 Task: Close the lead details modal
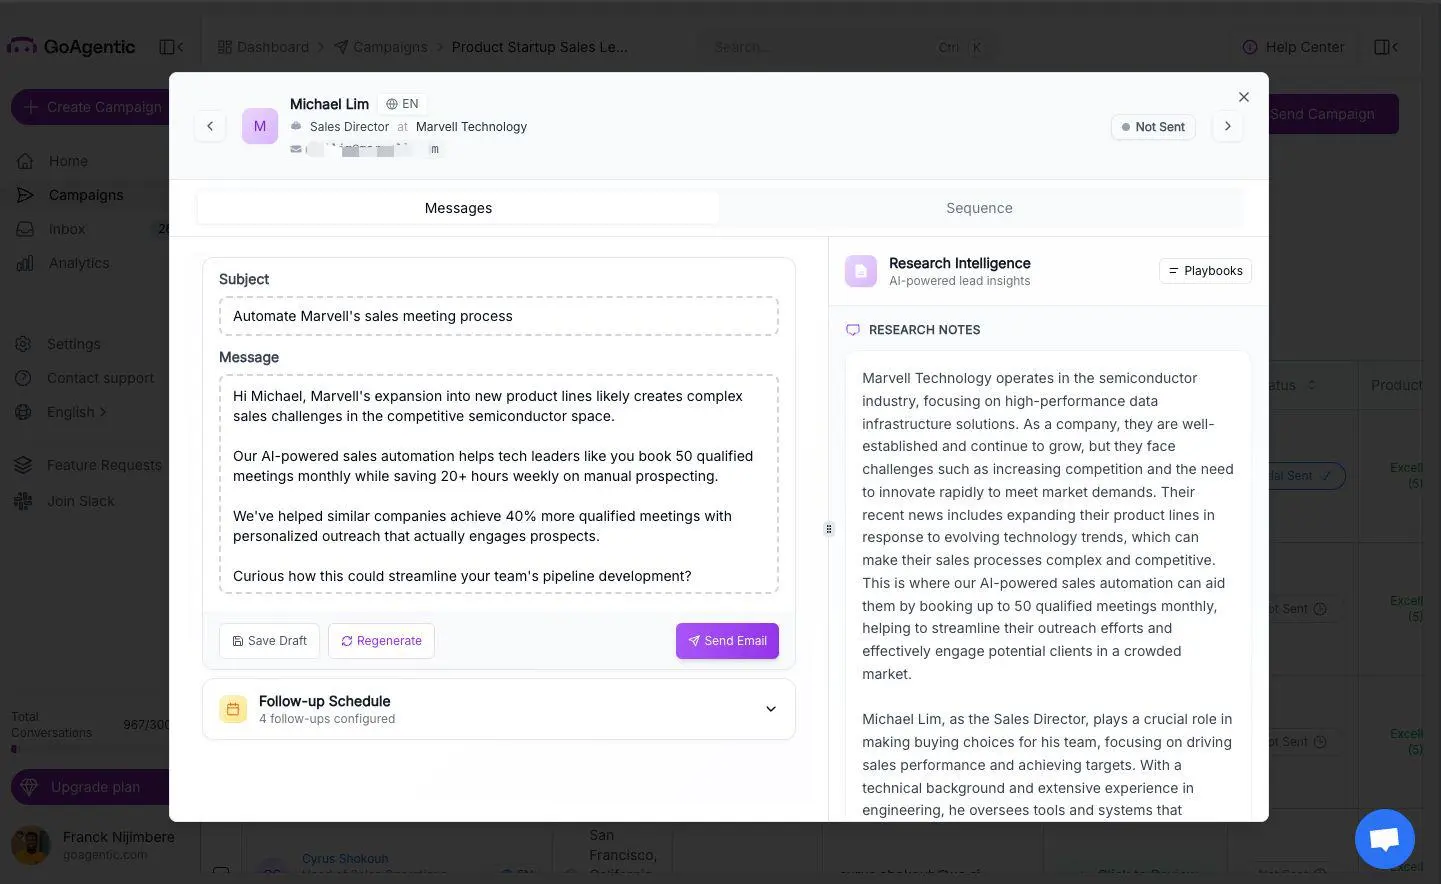coord(1244,97)
